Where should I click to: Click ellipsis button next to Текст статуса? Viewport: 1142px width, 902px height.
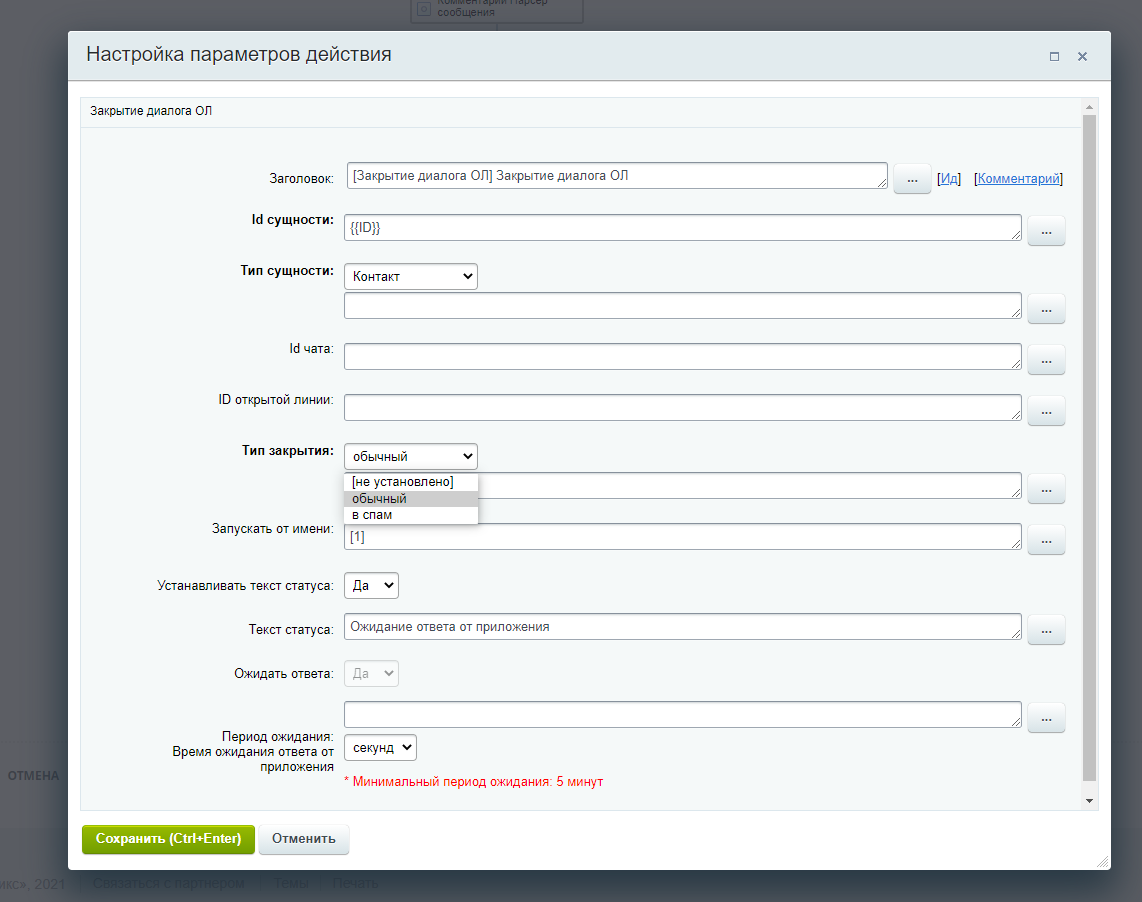[x=1046, y=630]
